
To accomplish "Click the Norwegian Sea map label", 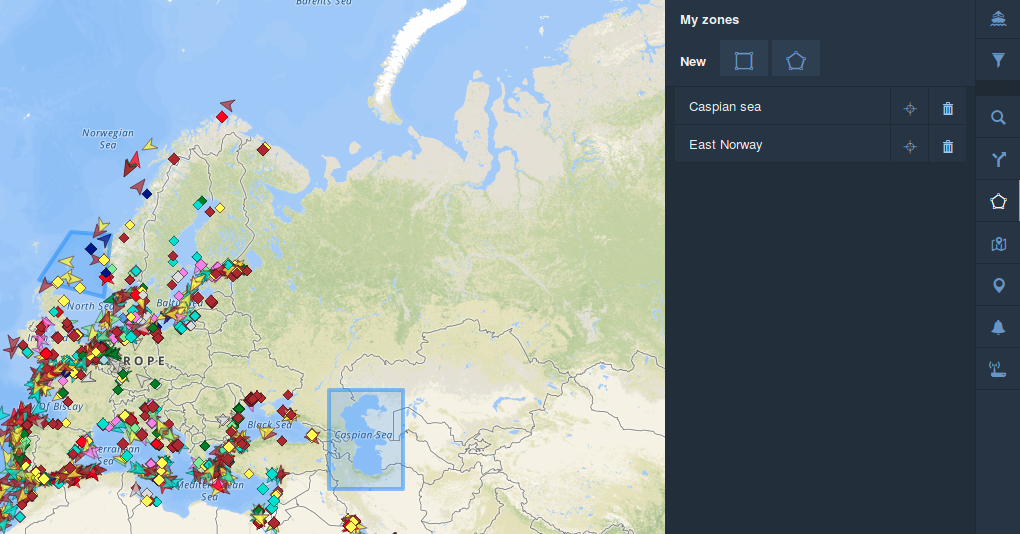I will [x=108, y=139].
